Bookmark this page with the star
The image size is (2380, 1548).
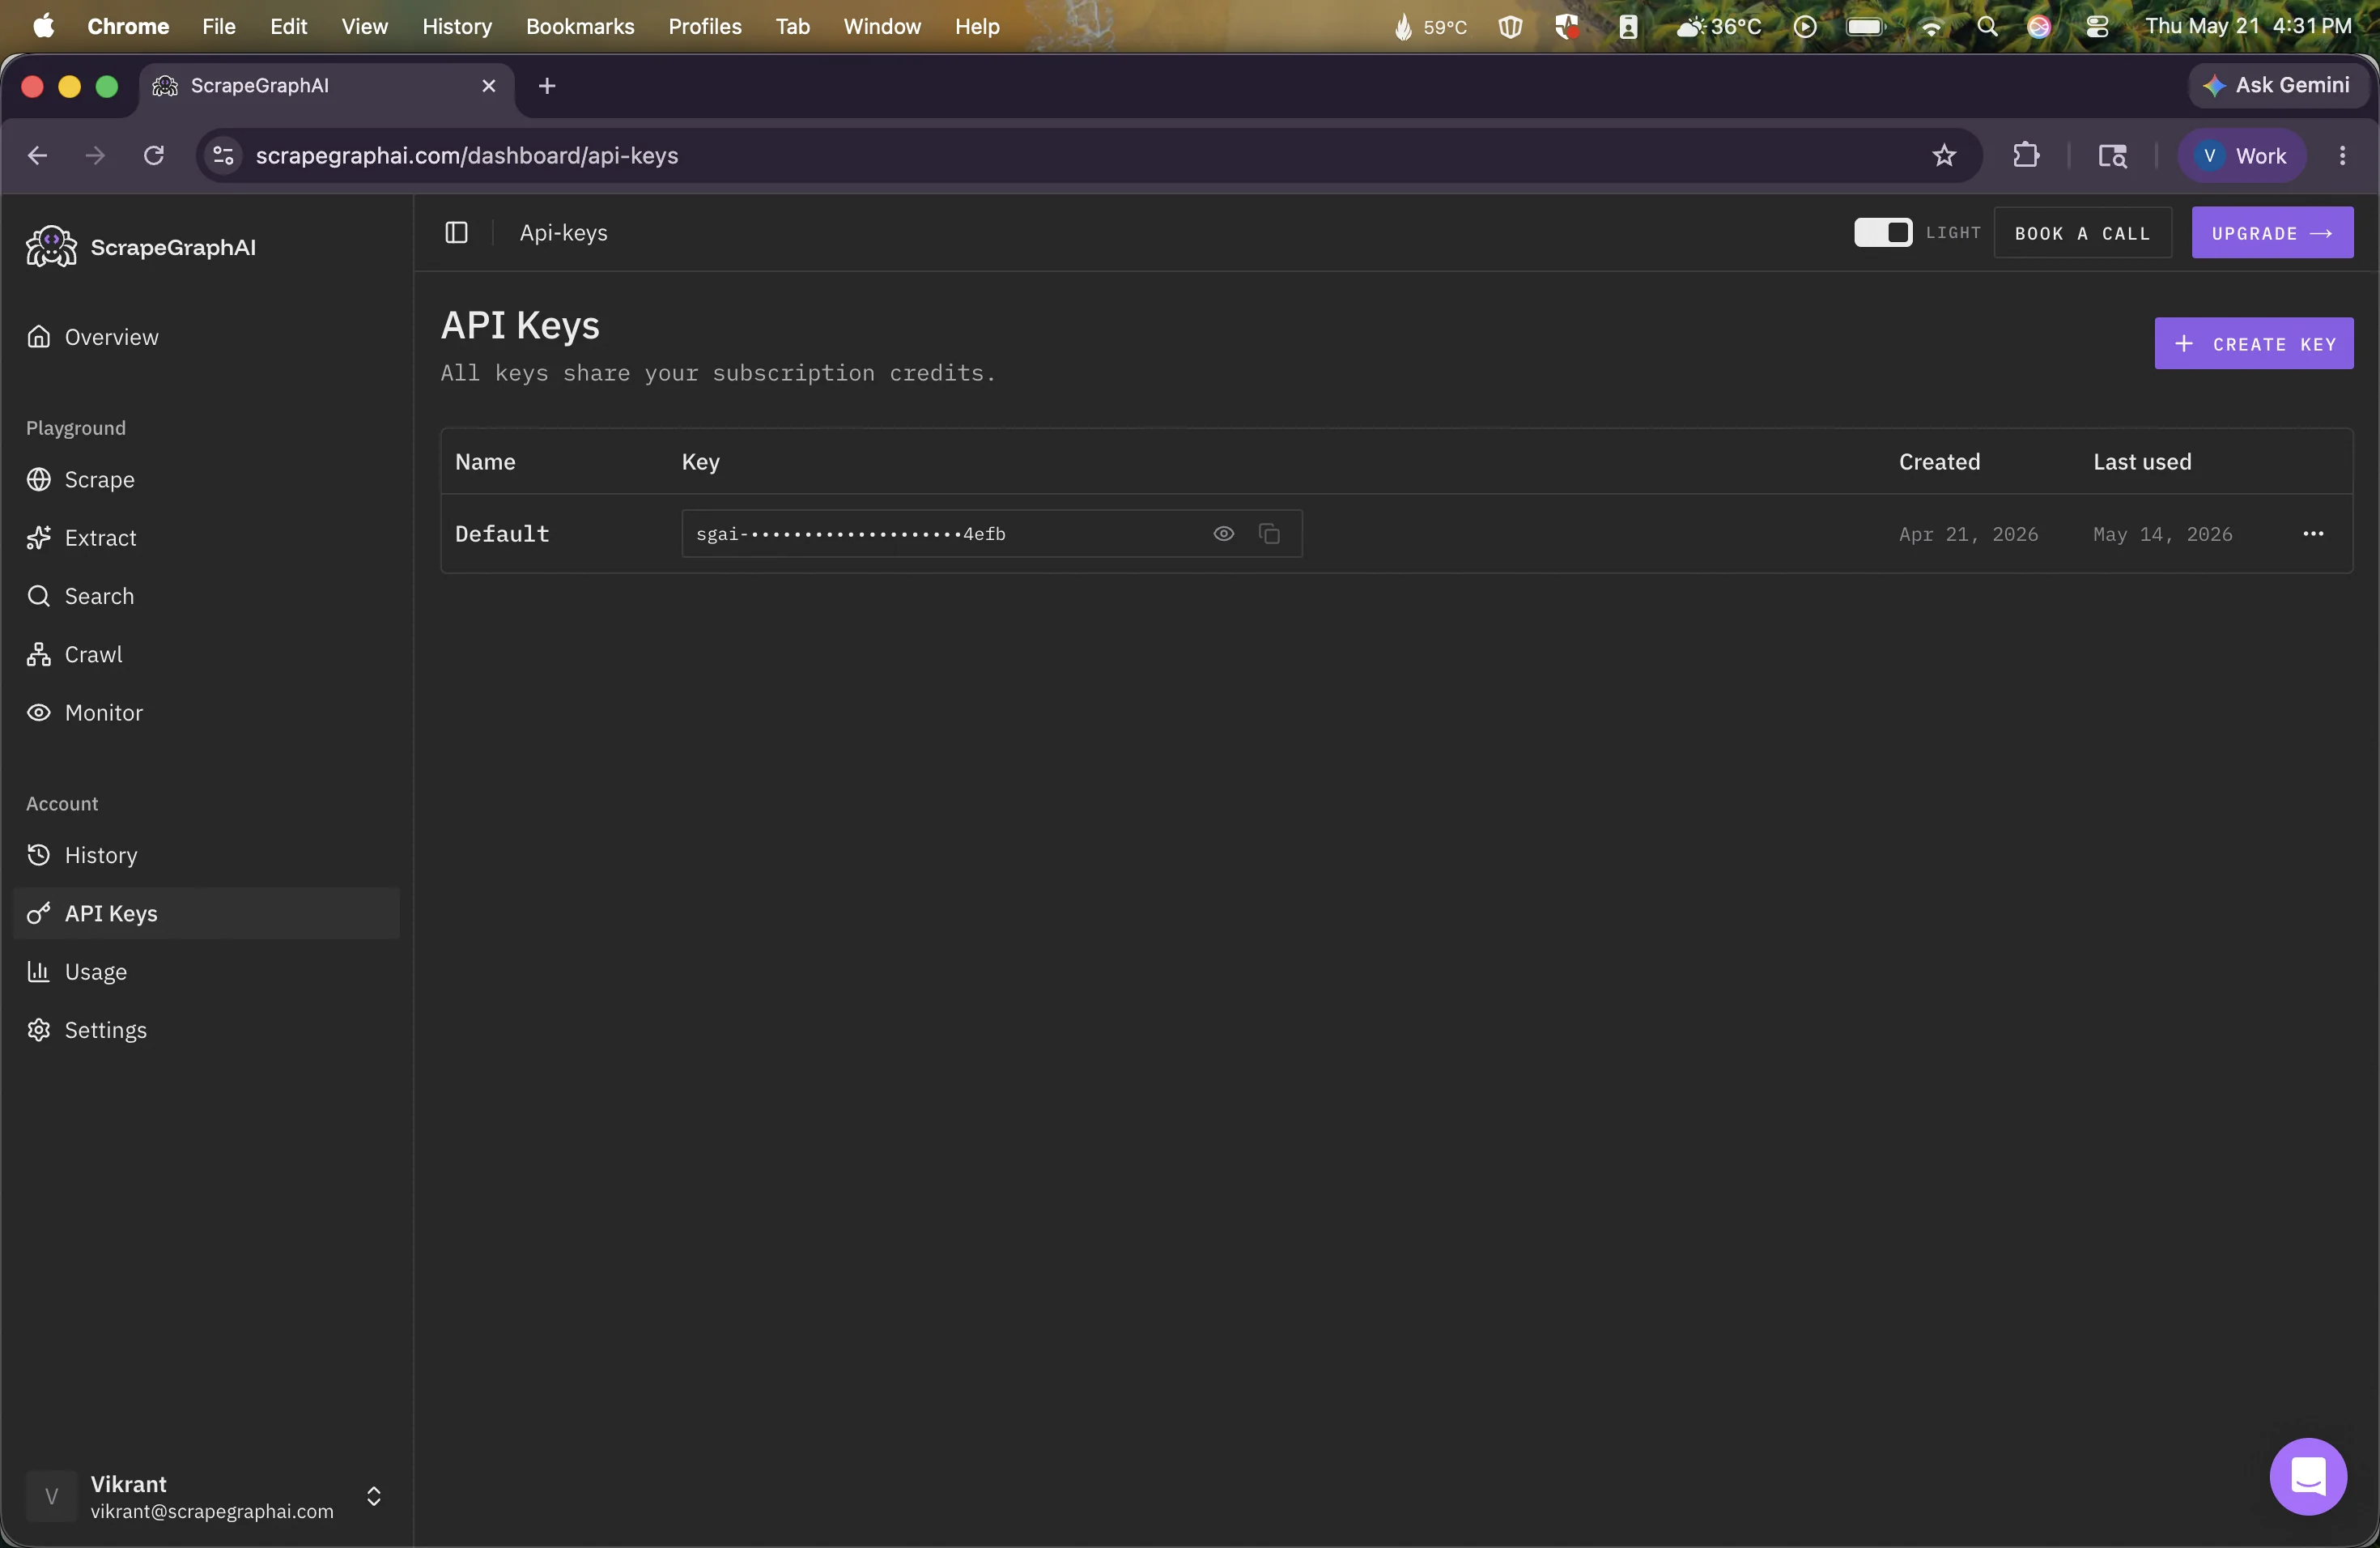1944,156
